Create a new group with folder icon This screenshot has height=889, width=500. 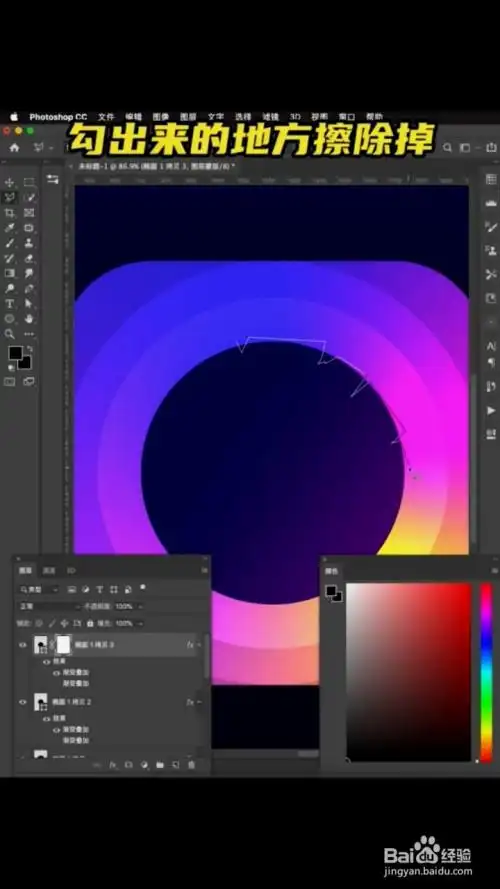(160, 765)
